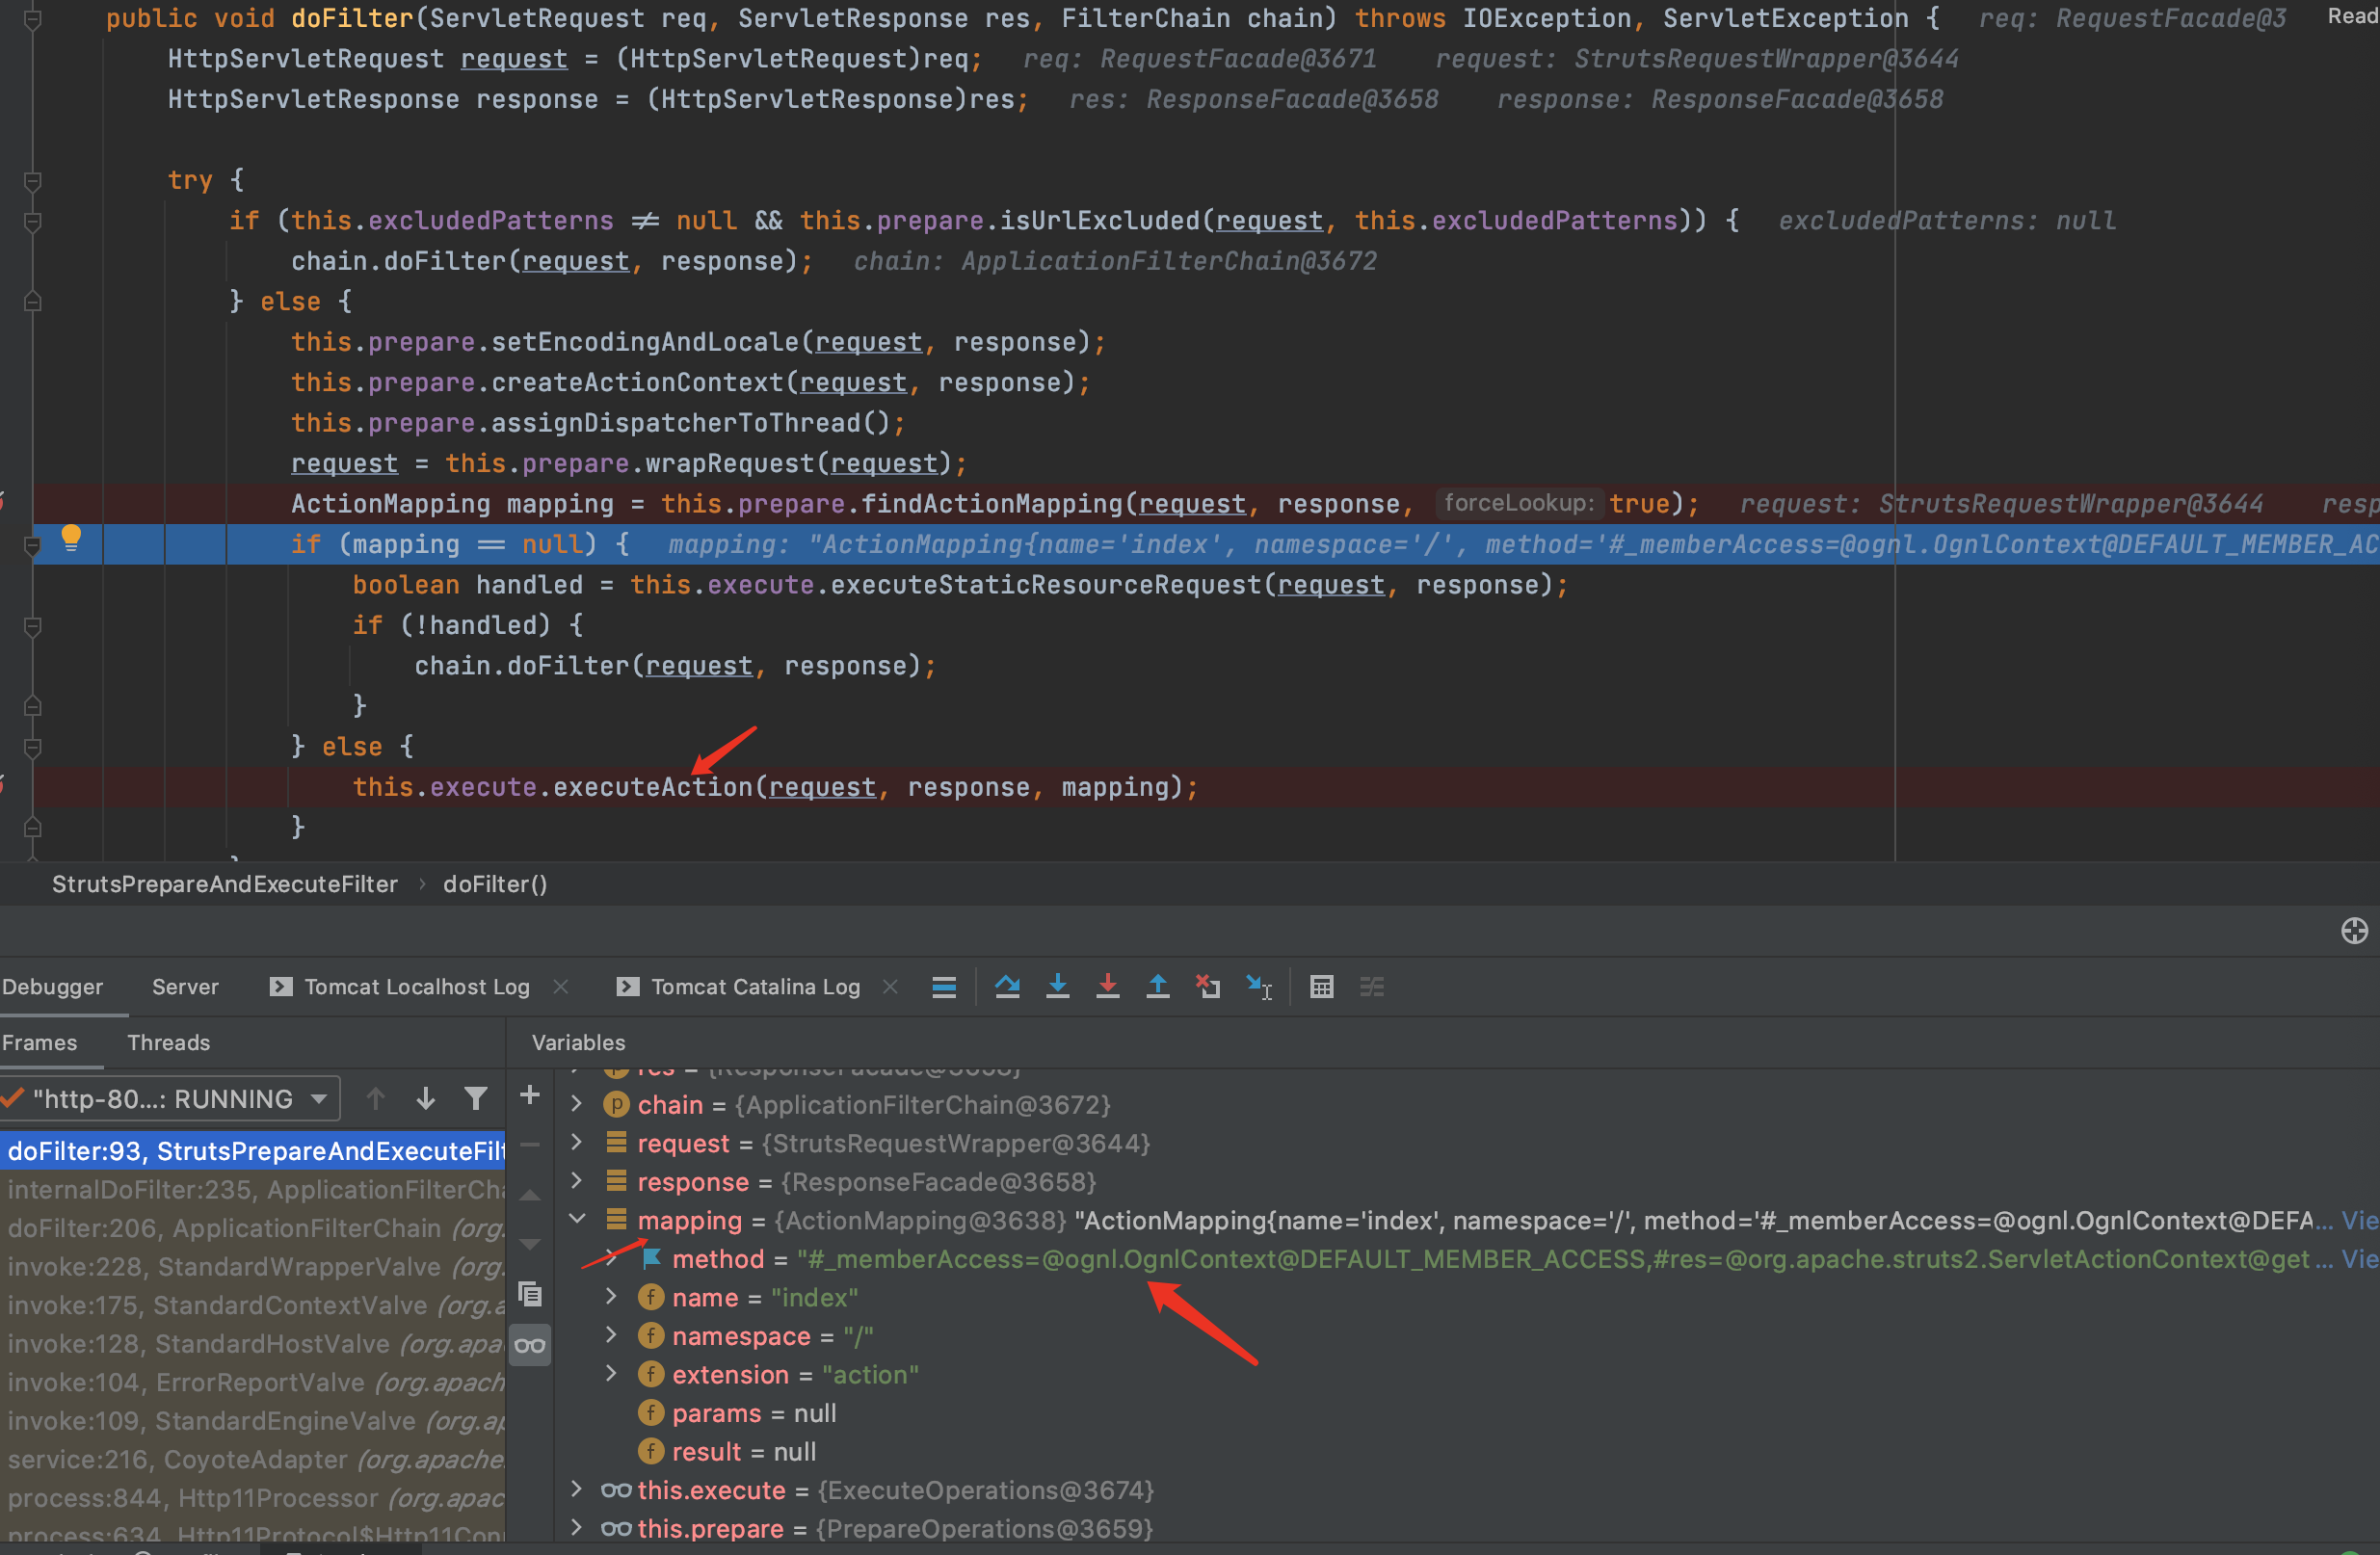Collapse the try block fold marker
The height and width of the screenshot is (1555, 2380).
pyautogui.click(x=32, y=180)
